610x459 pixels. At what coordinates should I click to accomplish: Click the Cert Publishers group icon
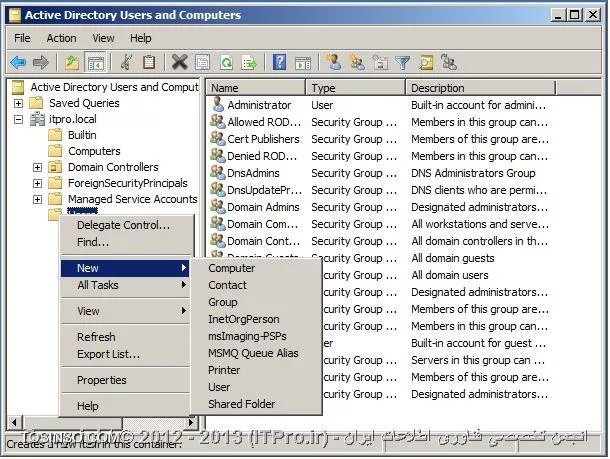click(218, 138)
